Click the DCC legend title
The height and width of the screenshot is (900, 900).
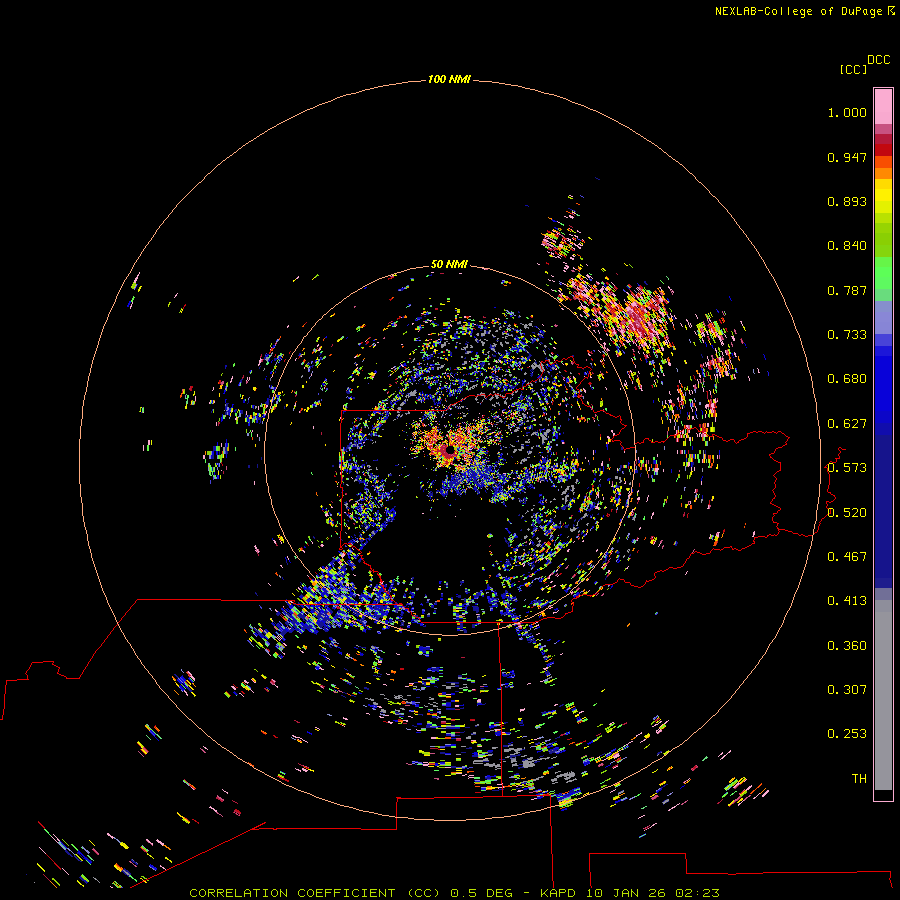(x=878, y=60)
